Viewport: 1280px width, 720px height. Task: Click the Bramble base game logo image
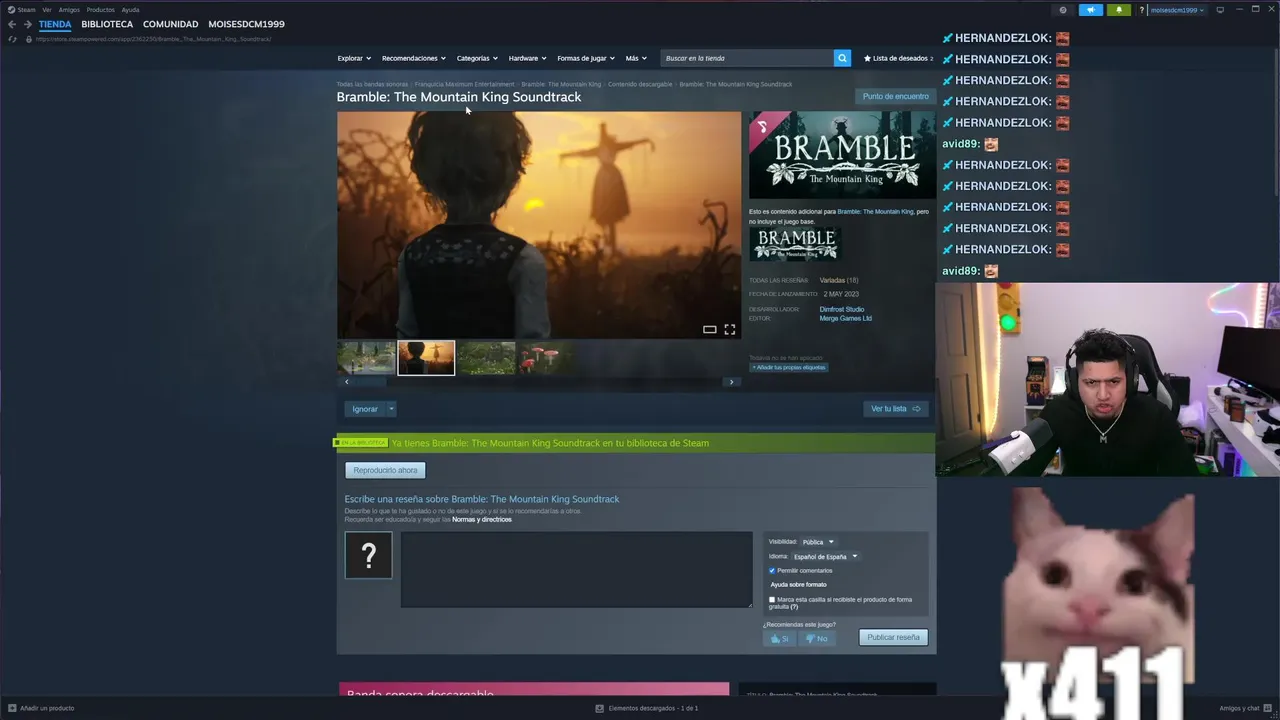pyautogui.click(x=795, y=244)
